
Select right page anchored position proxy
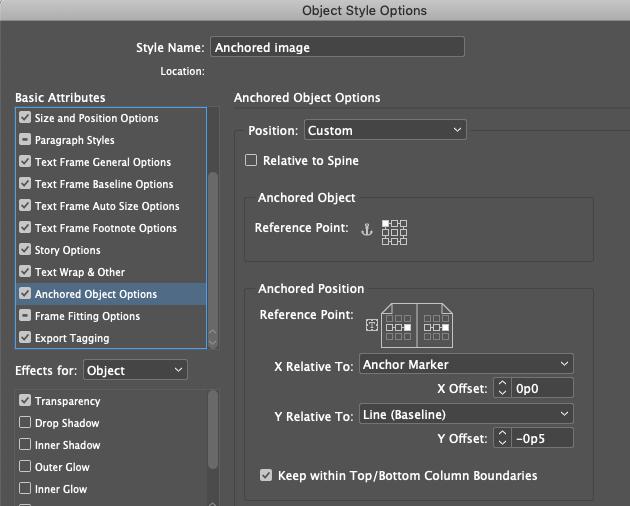pos(436,328)
